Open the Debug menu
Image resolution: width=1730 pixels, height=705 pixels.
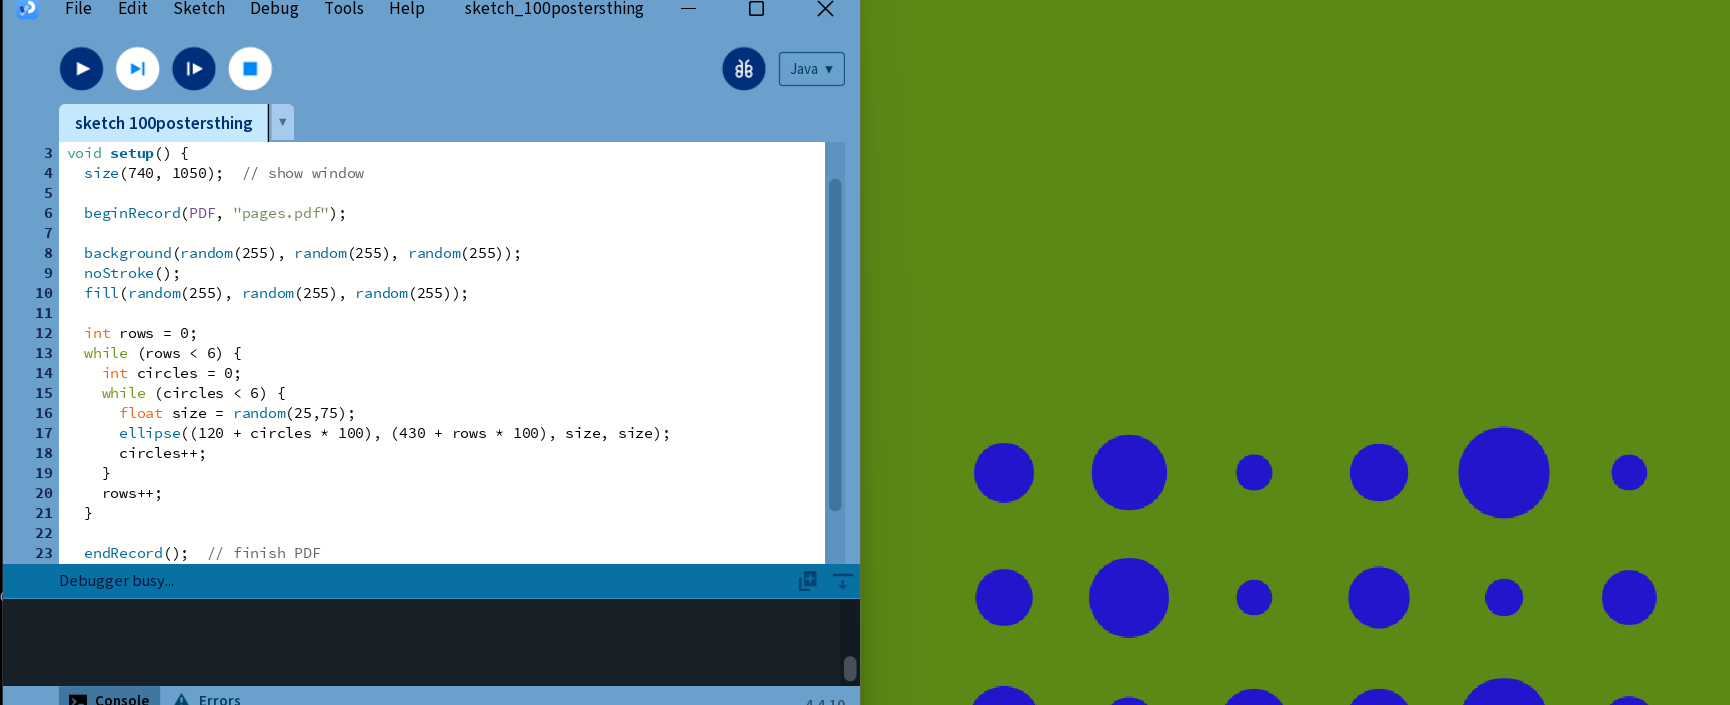274,9
